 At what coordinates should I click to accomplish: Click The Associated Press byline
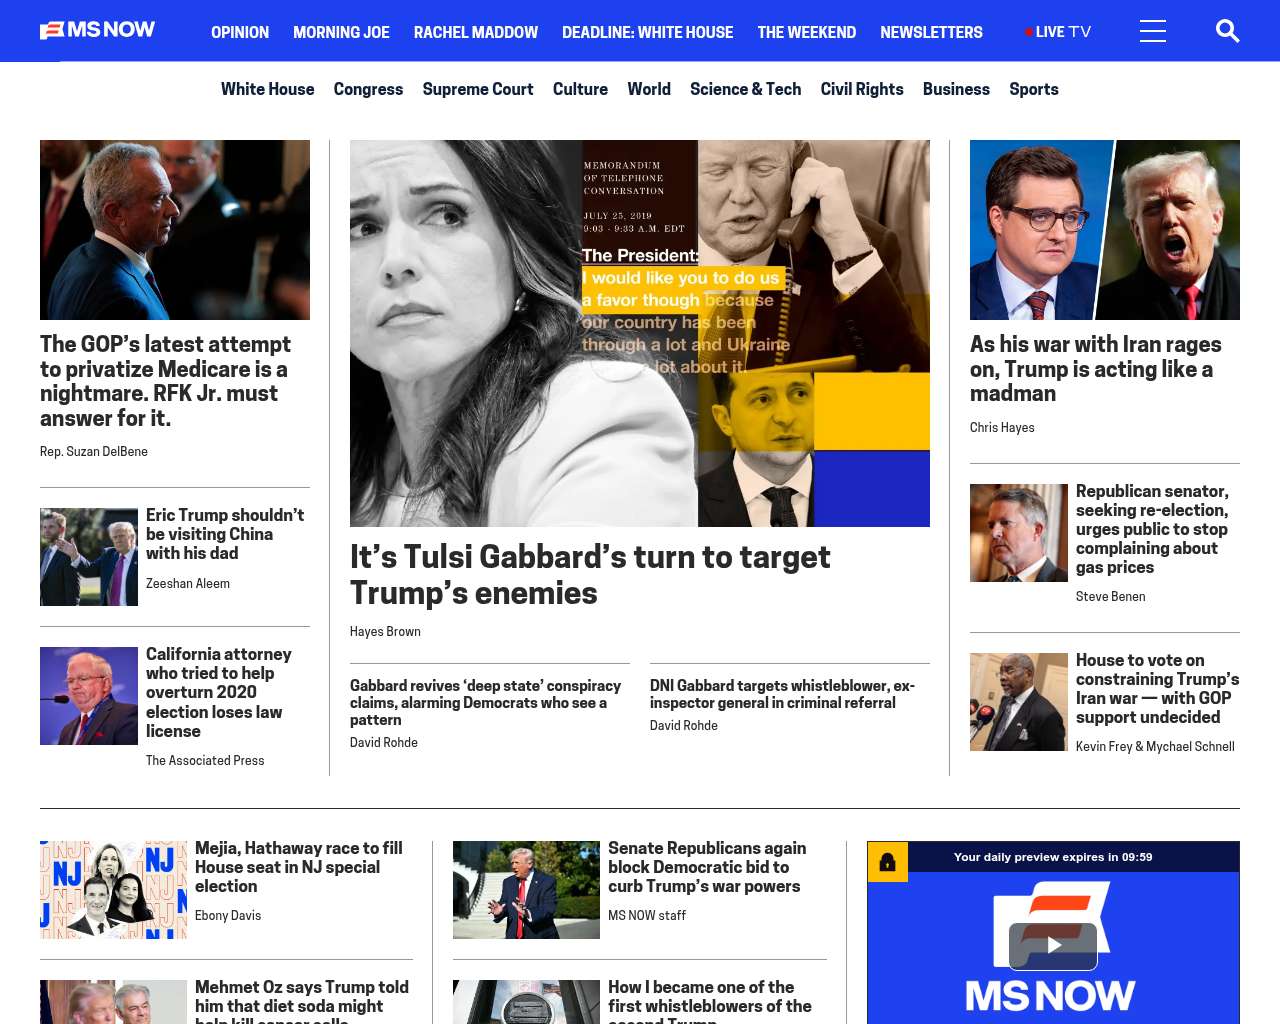(205, 761)
